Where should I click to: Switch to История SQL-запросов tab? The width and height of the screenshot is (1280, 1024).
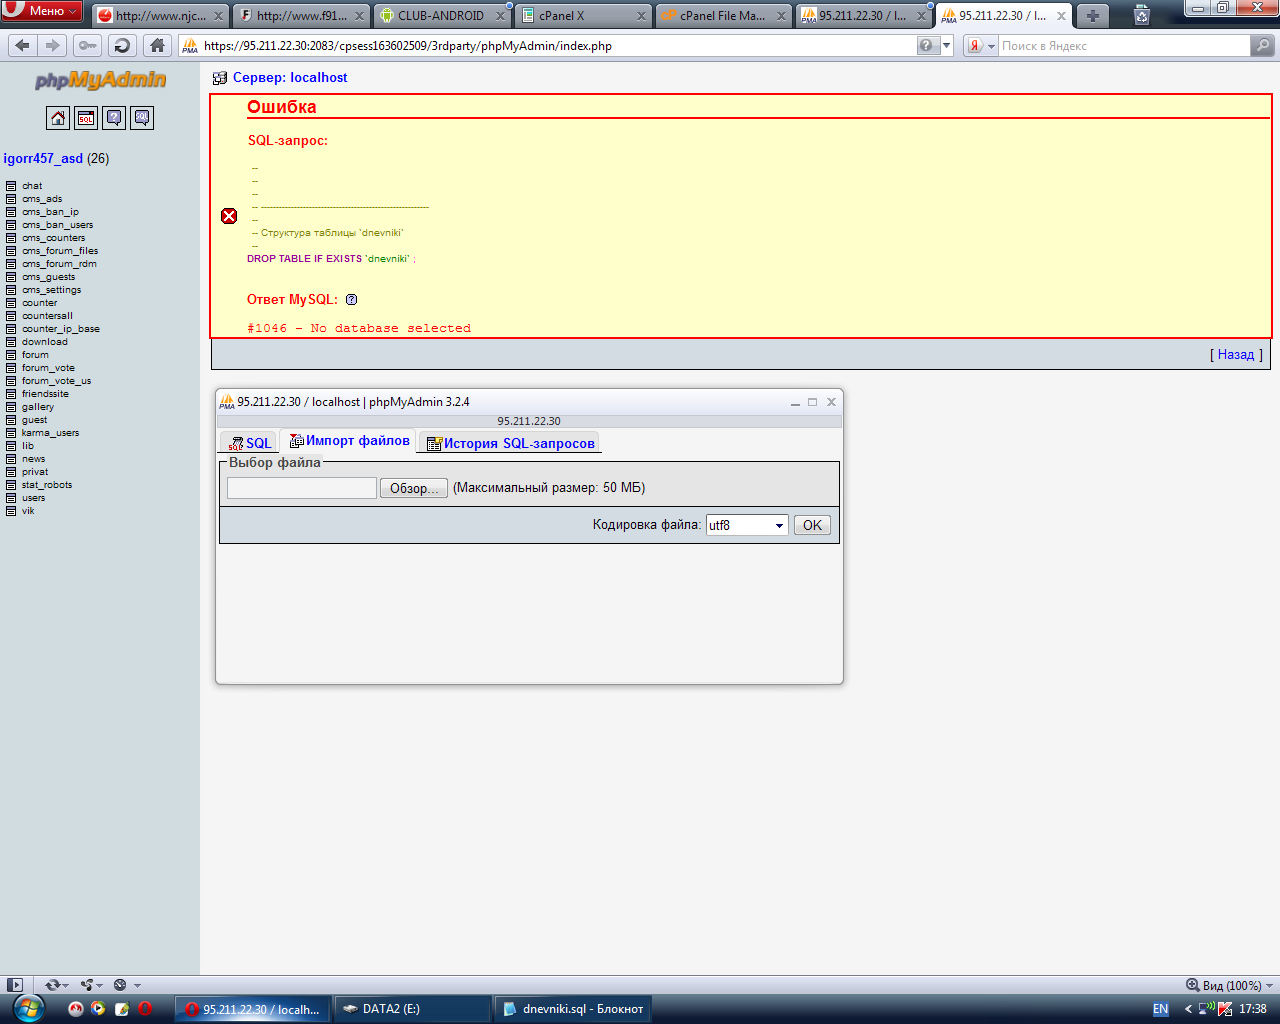point(510,443)
